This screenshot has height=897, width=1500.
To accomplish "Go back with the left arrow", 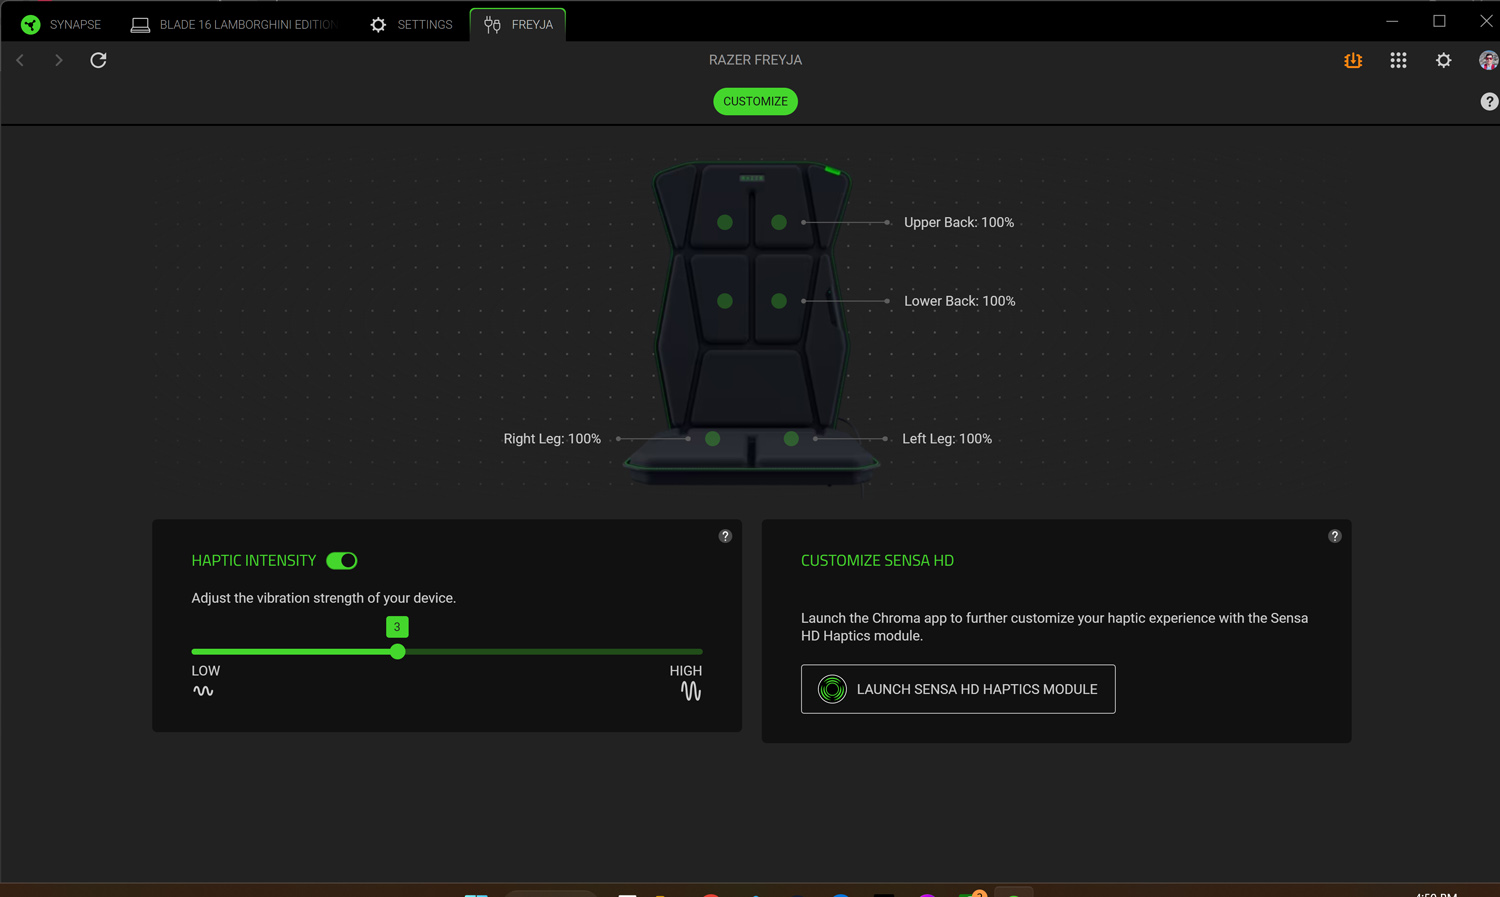I will click(20, 60).
